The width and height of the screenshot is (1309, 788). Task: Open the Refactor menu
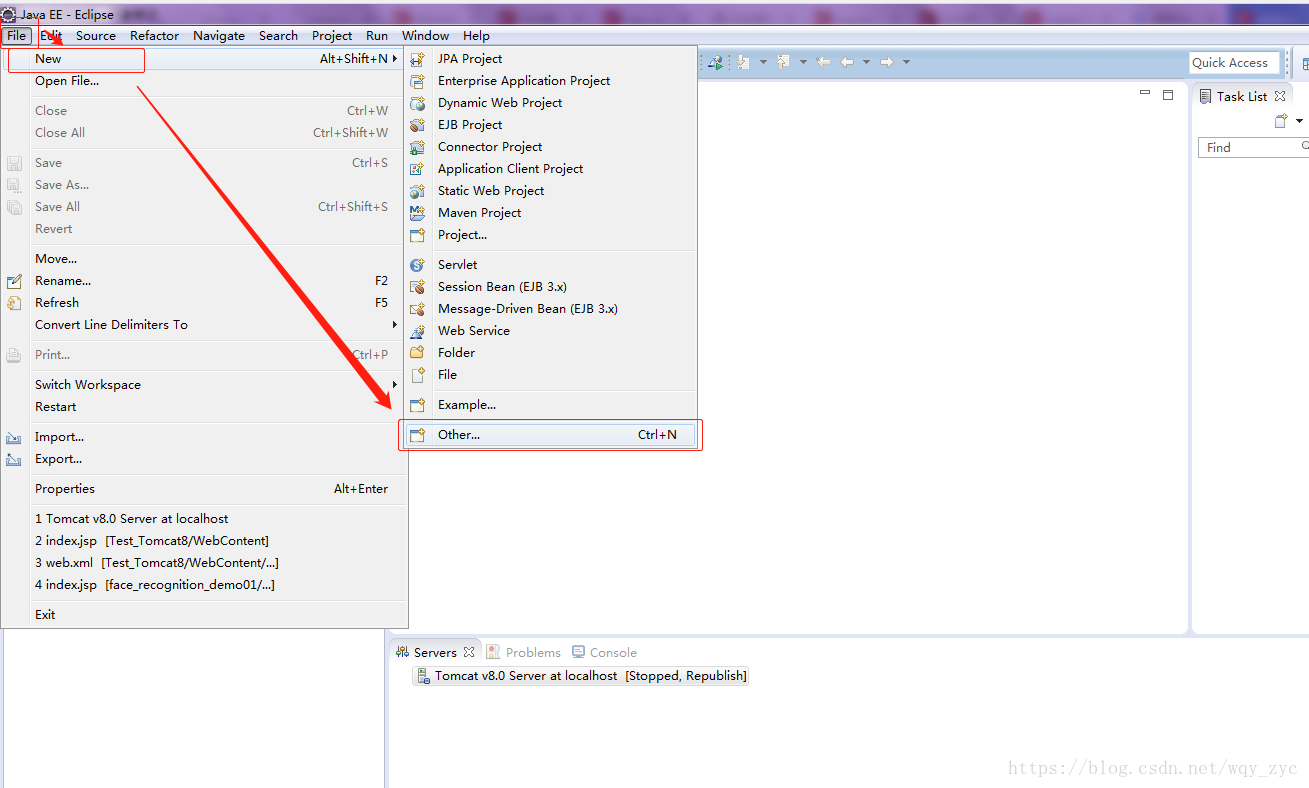[x=154, y=36]
